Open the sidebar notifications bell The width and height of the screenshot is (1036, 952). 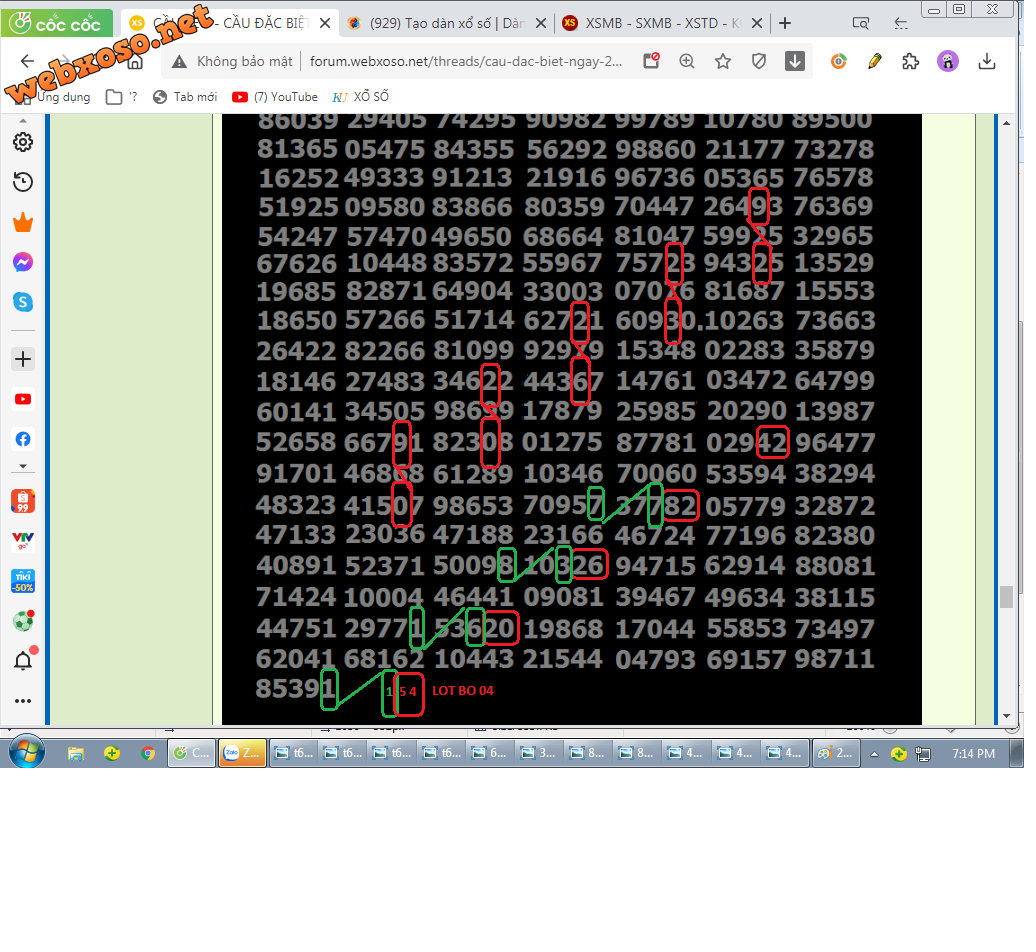coord(24,660)
